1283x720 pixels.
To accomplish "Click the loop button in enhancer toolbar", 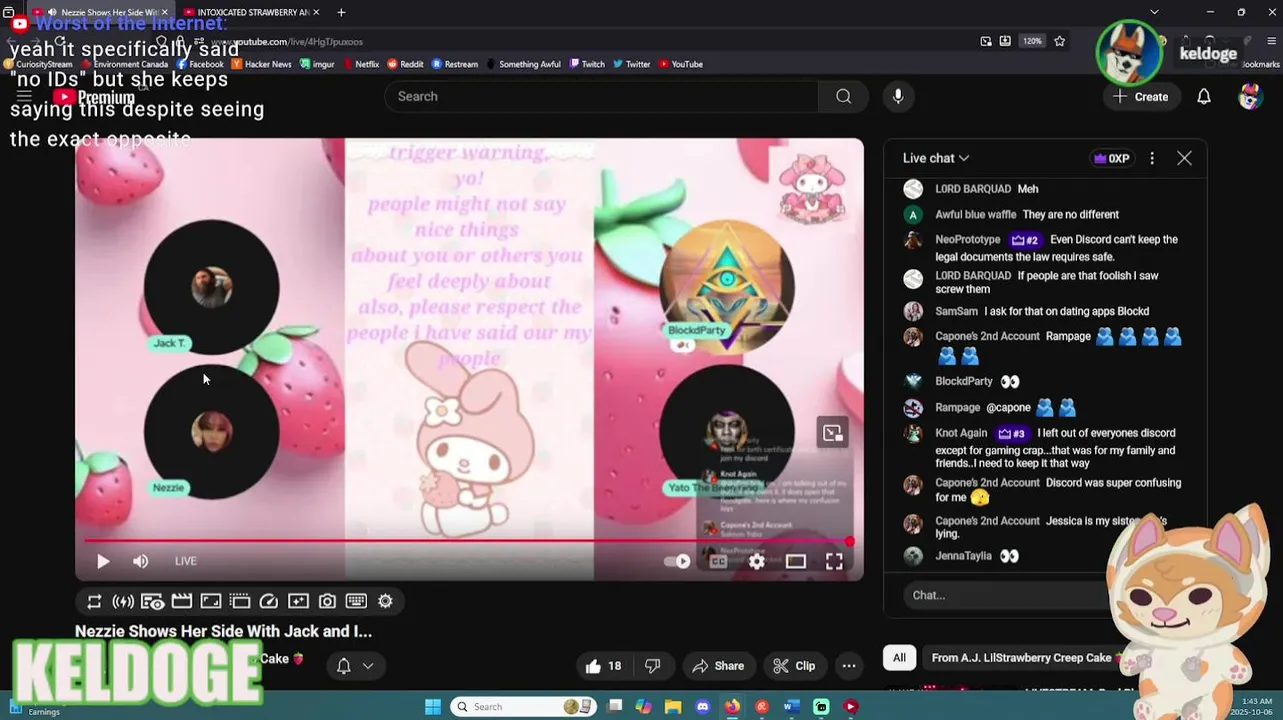I will (x=94, y=601).
